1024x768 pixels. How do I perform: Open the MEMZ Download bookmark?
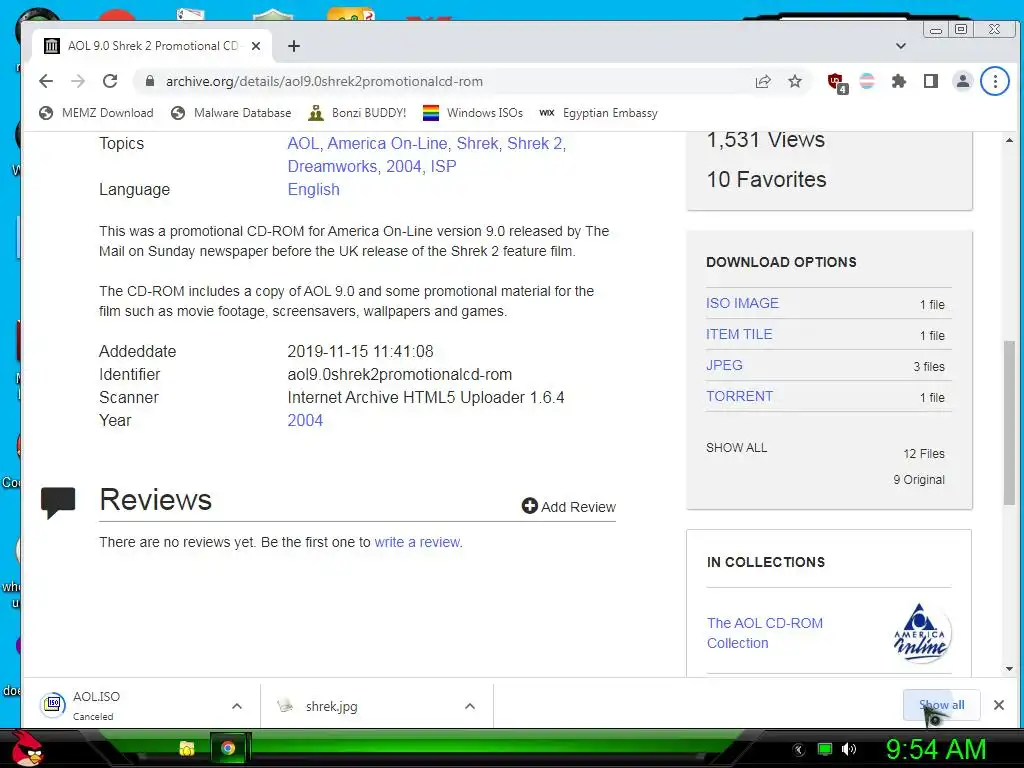point(96,113)
